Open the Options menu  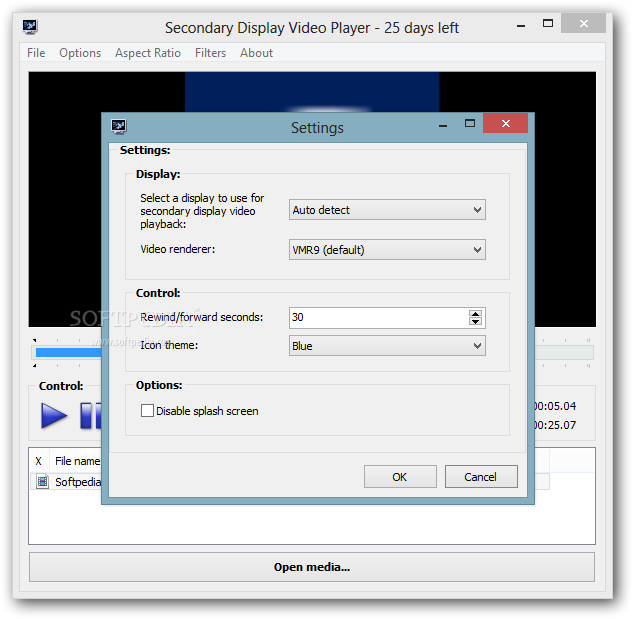80,53
